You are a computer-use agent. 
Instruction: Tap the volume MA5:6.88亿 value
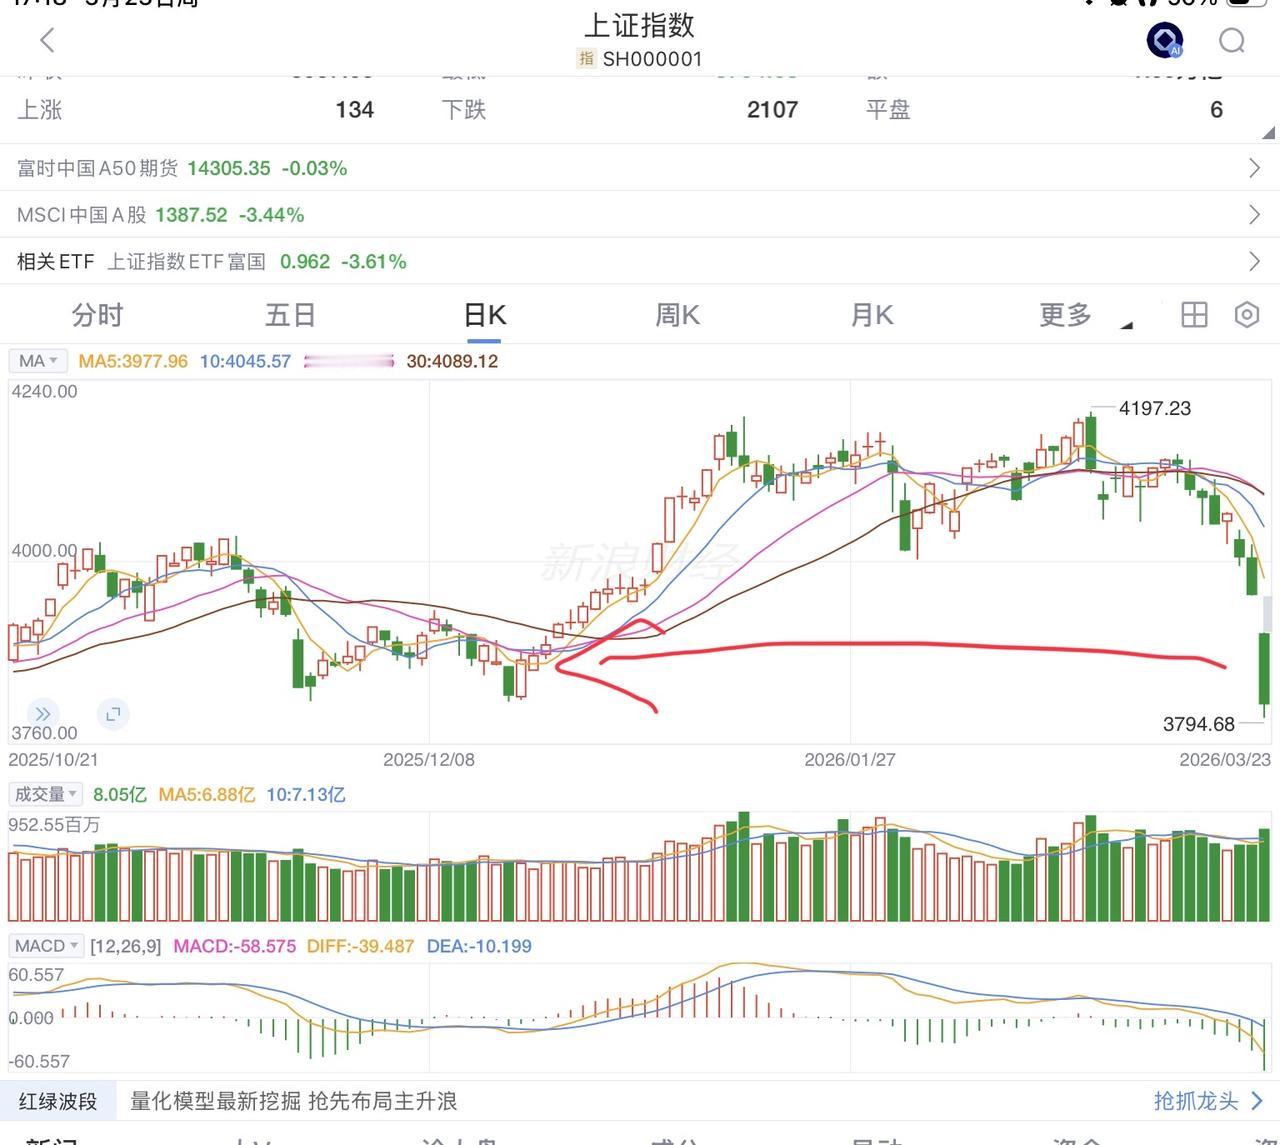pyautogui.click(x=207, y=795)
